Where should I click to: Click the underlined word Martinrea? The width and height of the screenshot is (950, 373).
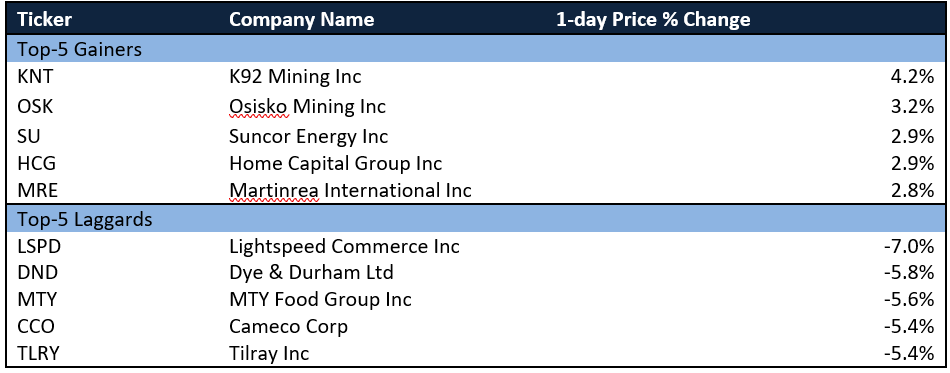click(274, 191)
